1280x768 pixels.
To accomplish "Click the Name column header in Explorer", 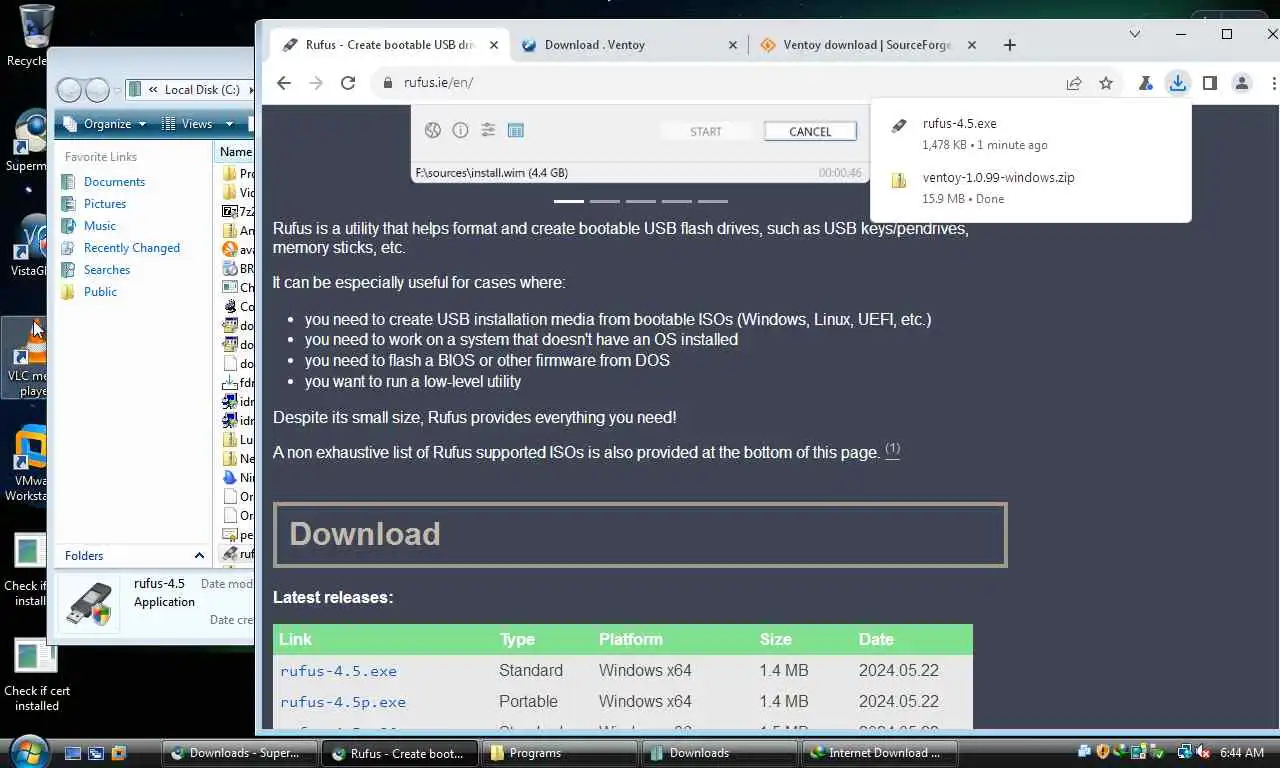I will 236,152.
